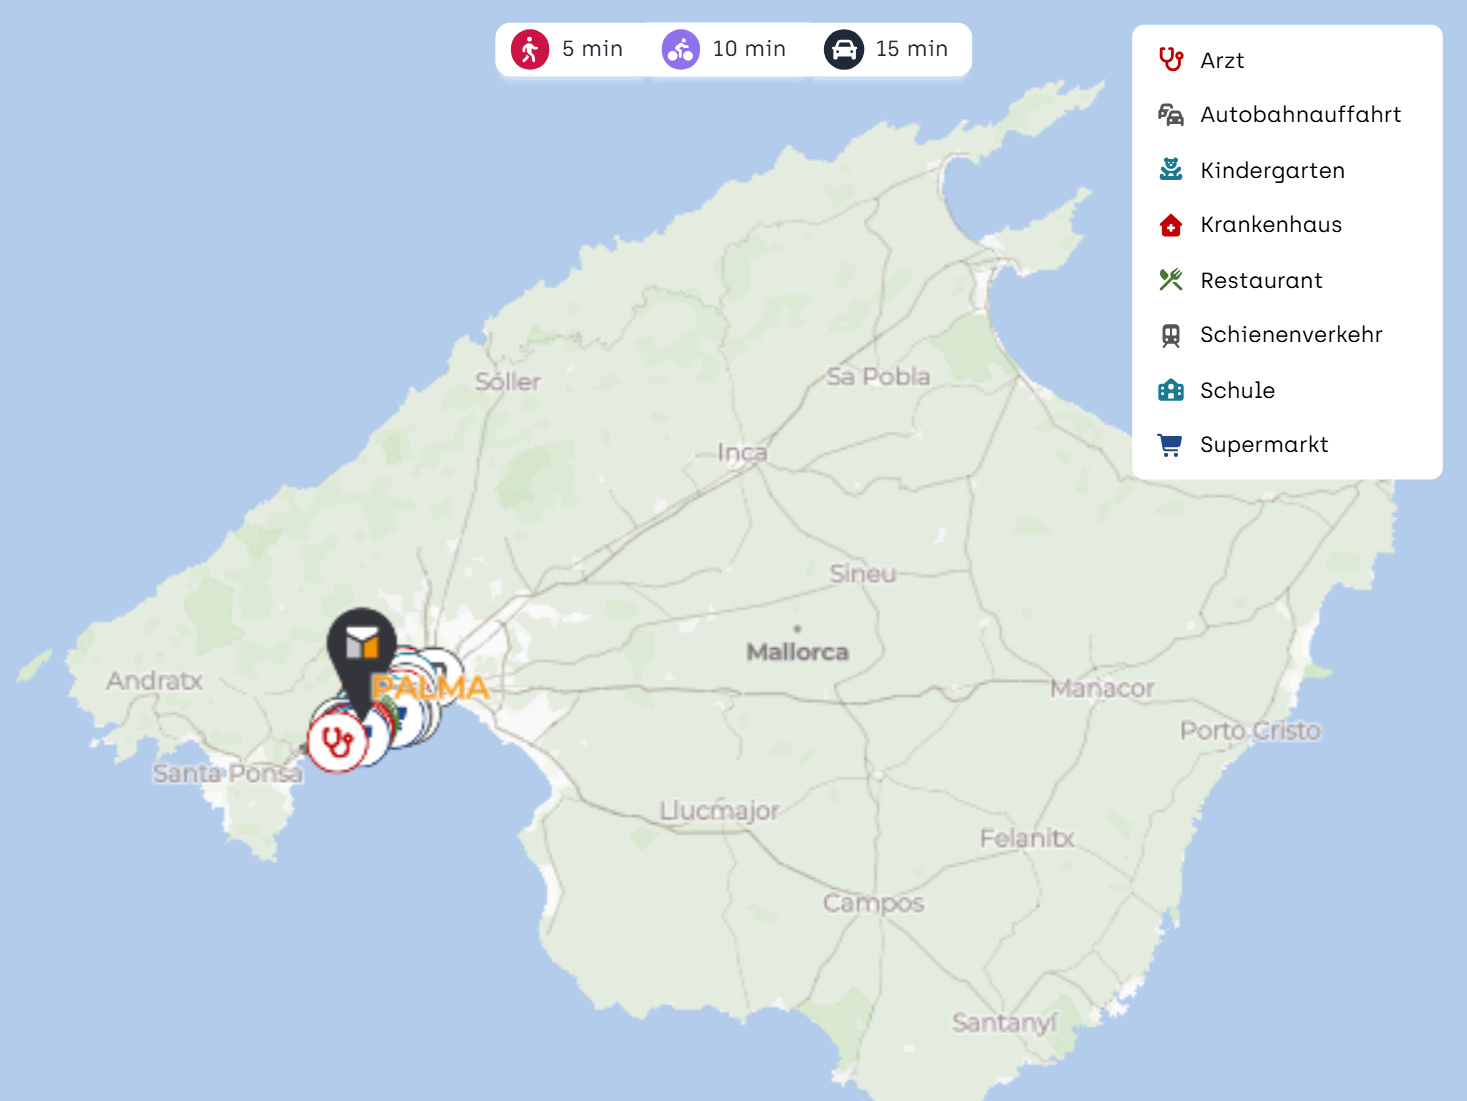Click the Autobahnauffahrt cars icon
The height and width of the screenshot is (1101, 1467).
tap(1171, 115)
